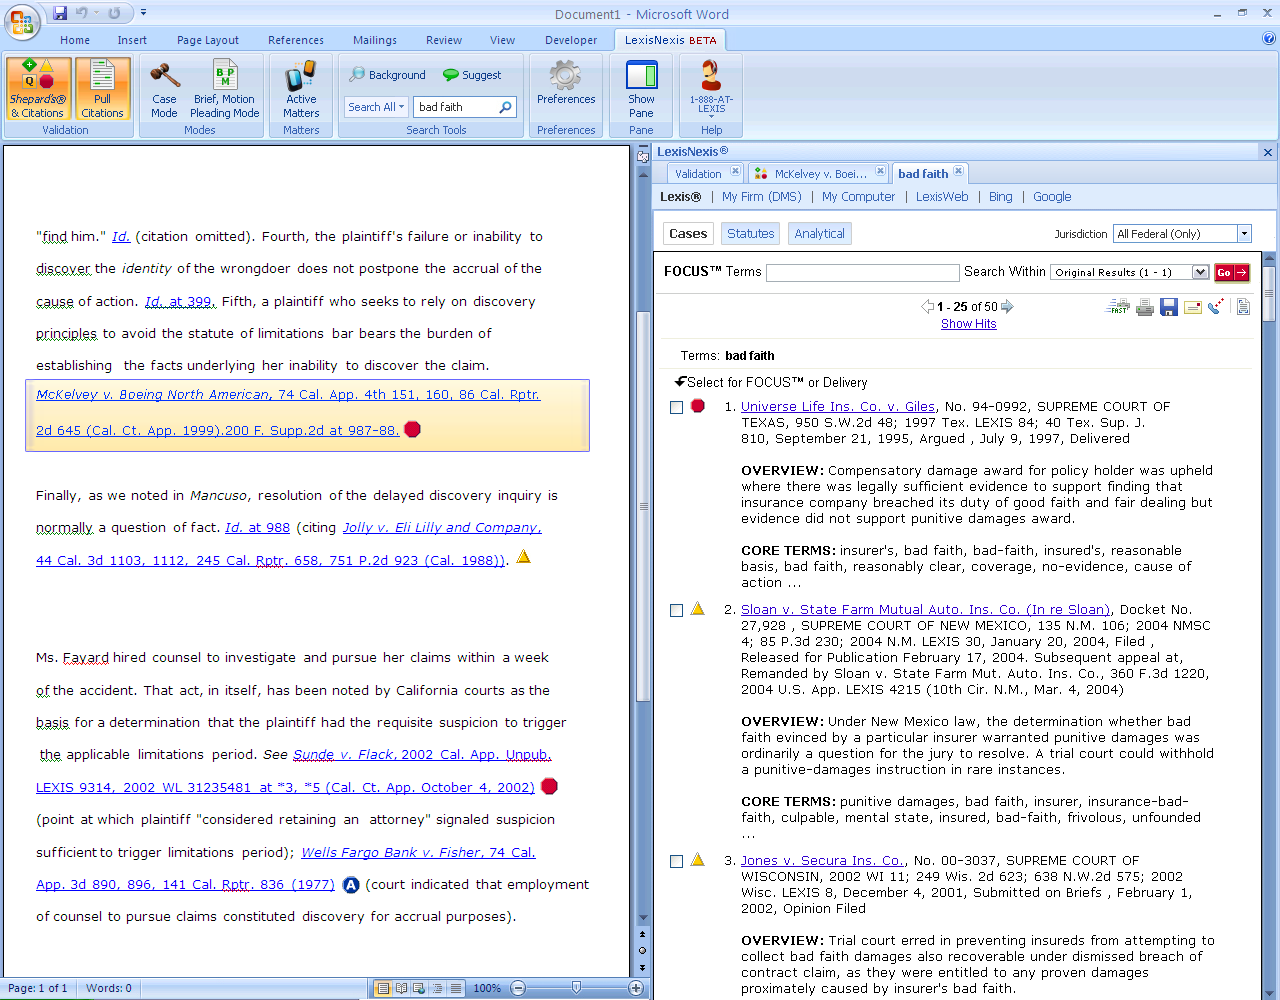The image size is (1280, 1000).
Task: Click the Pull Citations button
Action: (x=102, y=89)
